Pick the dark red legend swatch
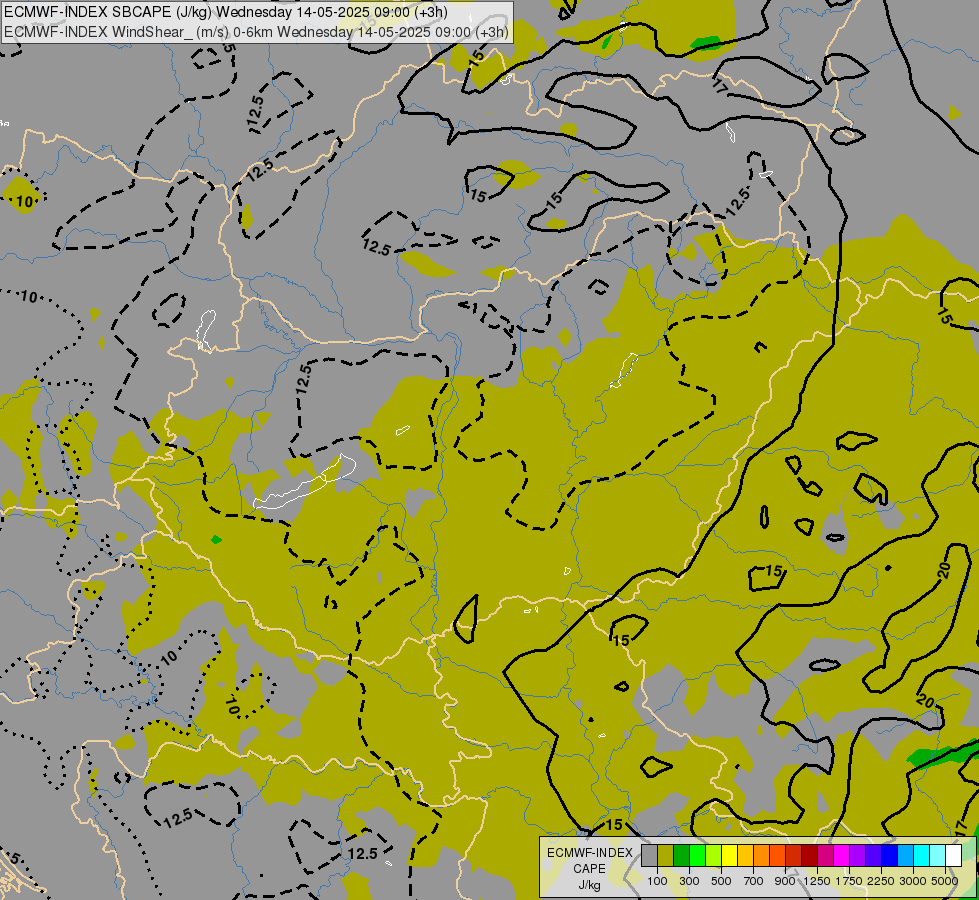 (809, 856)
